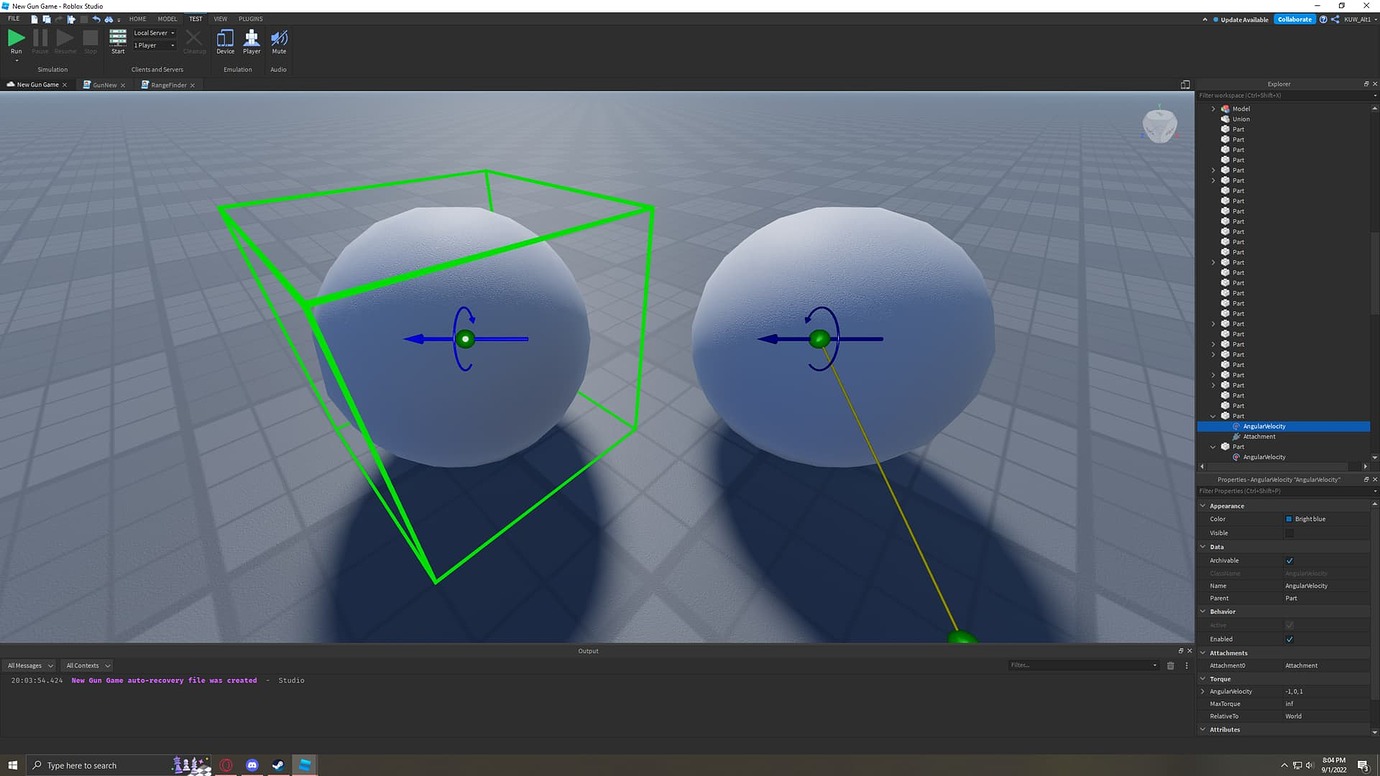Disable the Enabled property checkbox
The width and height of the screenshot is (1380, 776).
(x=1289, y=638)
